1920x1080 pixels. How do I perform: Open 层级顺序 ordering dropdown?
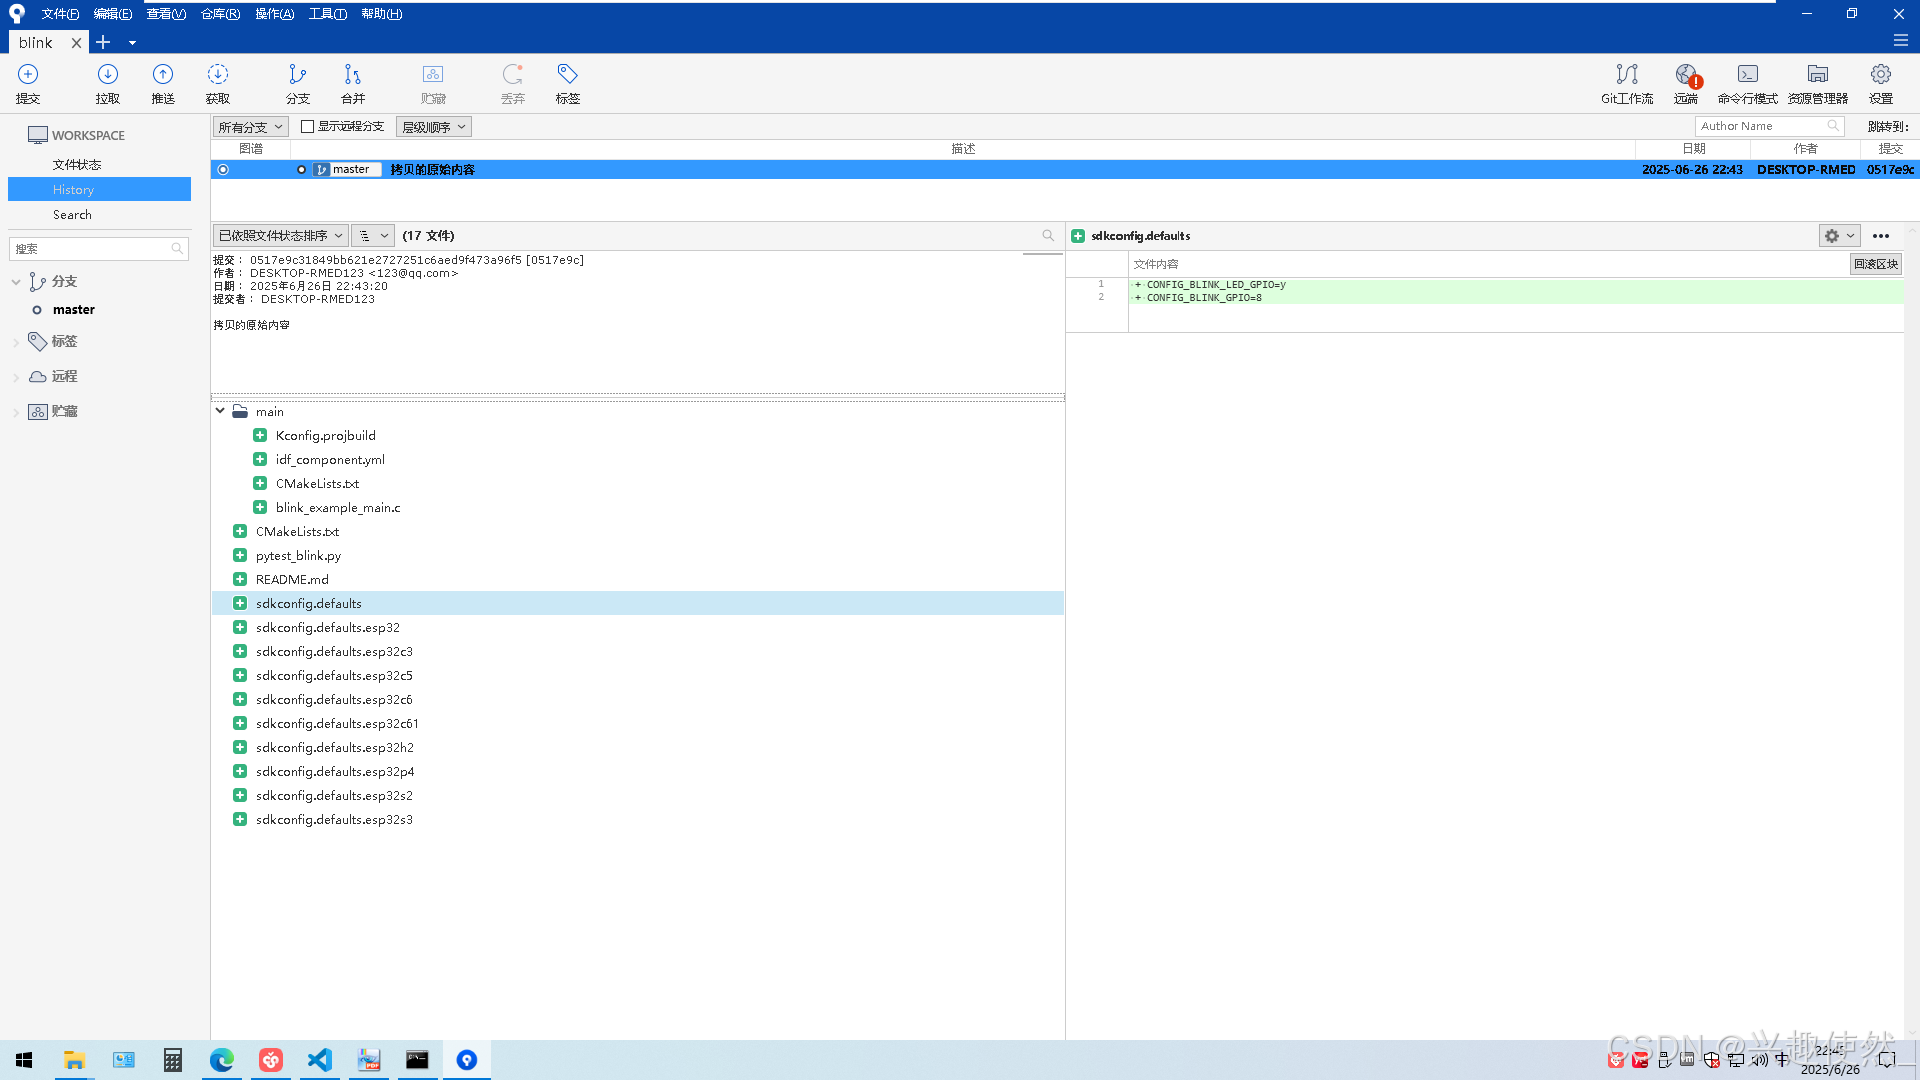pos(433,127)
